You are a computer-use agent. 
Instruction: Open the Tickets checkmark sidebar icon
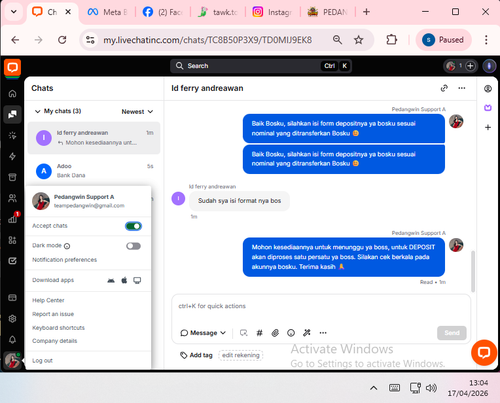(x=12, y=261)
